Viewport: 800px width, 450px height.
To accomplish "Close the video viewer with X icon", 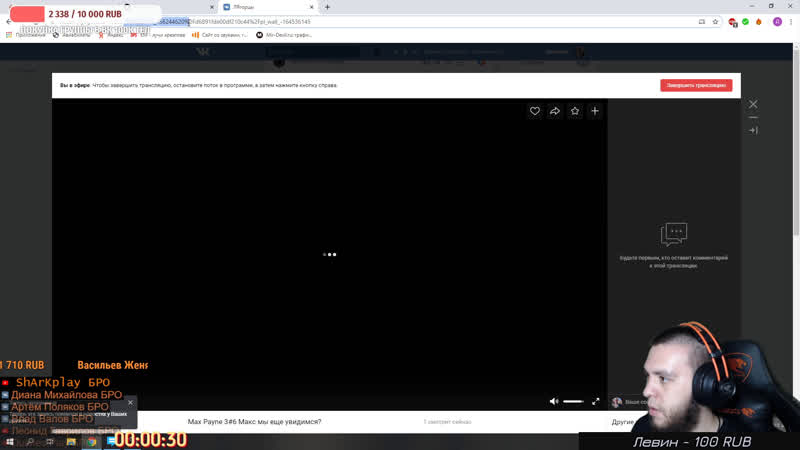I will pyautogui.click(x=753, y=104).
